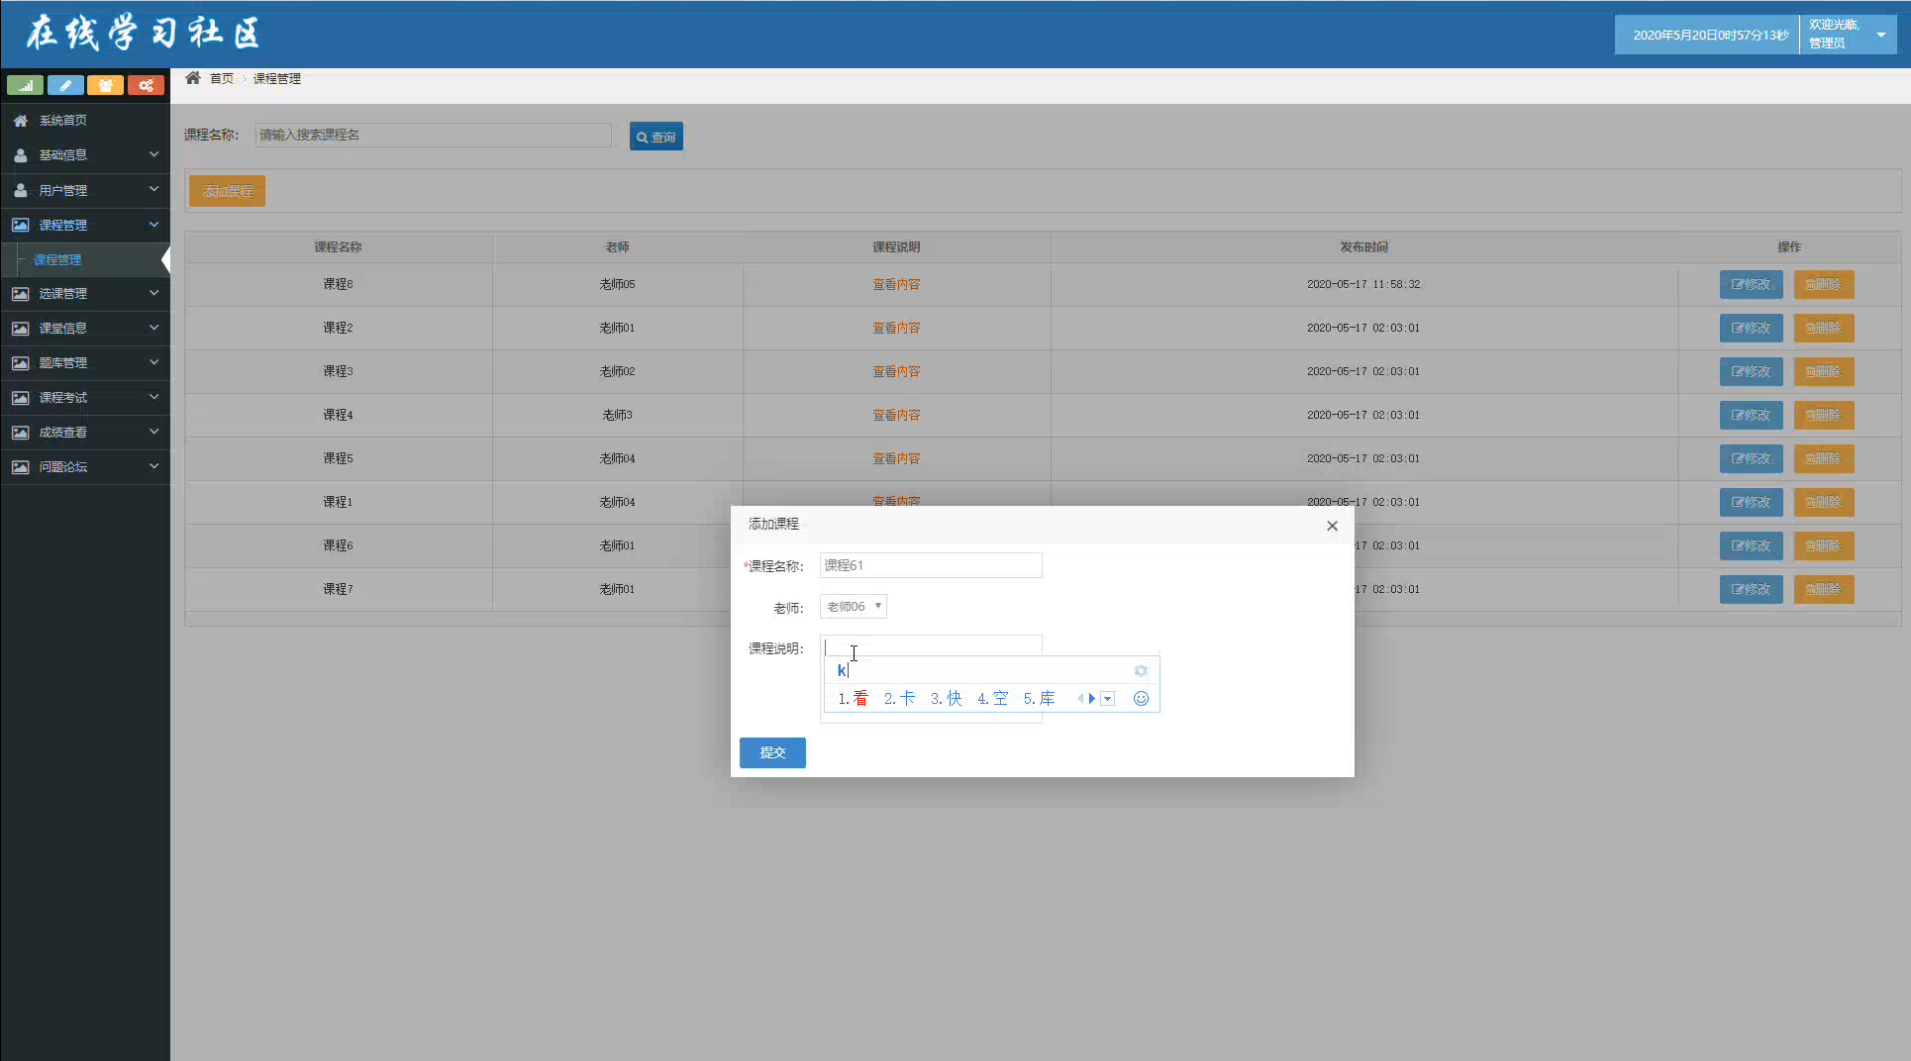
Task: Edit 课程3 with the 修改 button
Action: tap(1751, 371)
